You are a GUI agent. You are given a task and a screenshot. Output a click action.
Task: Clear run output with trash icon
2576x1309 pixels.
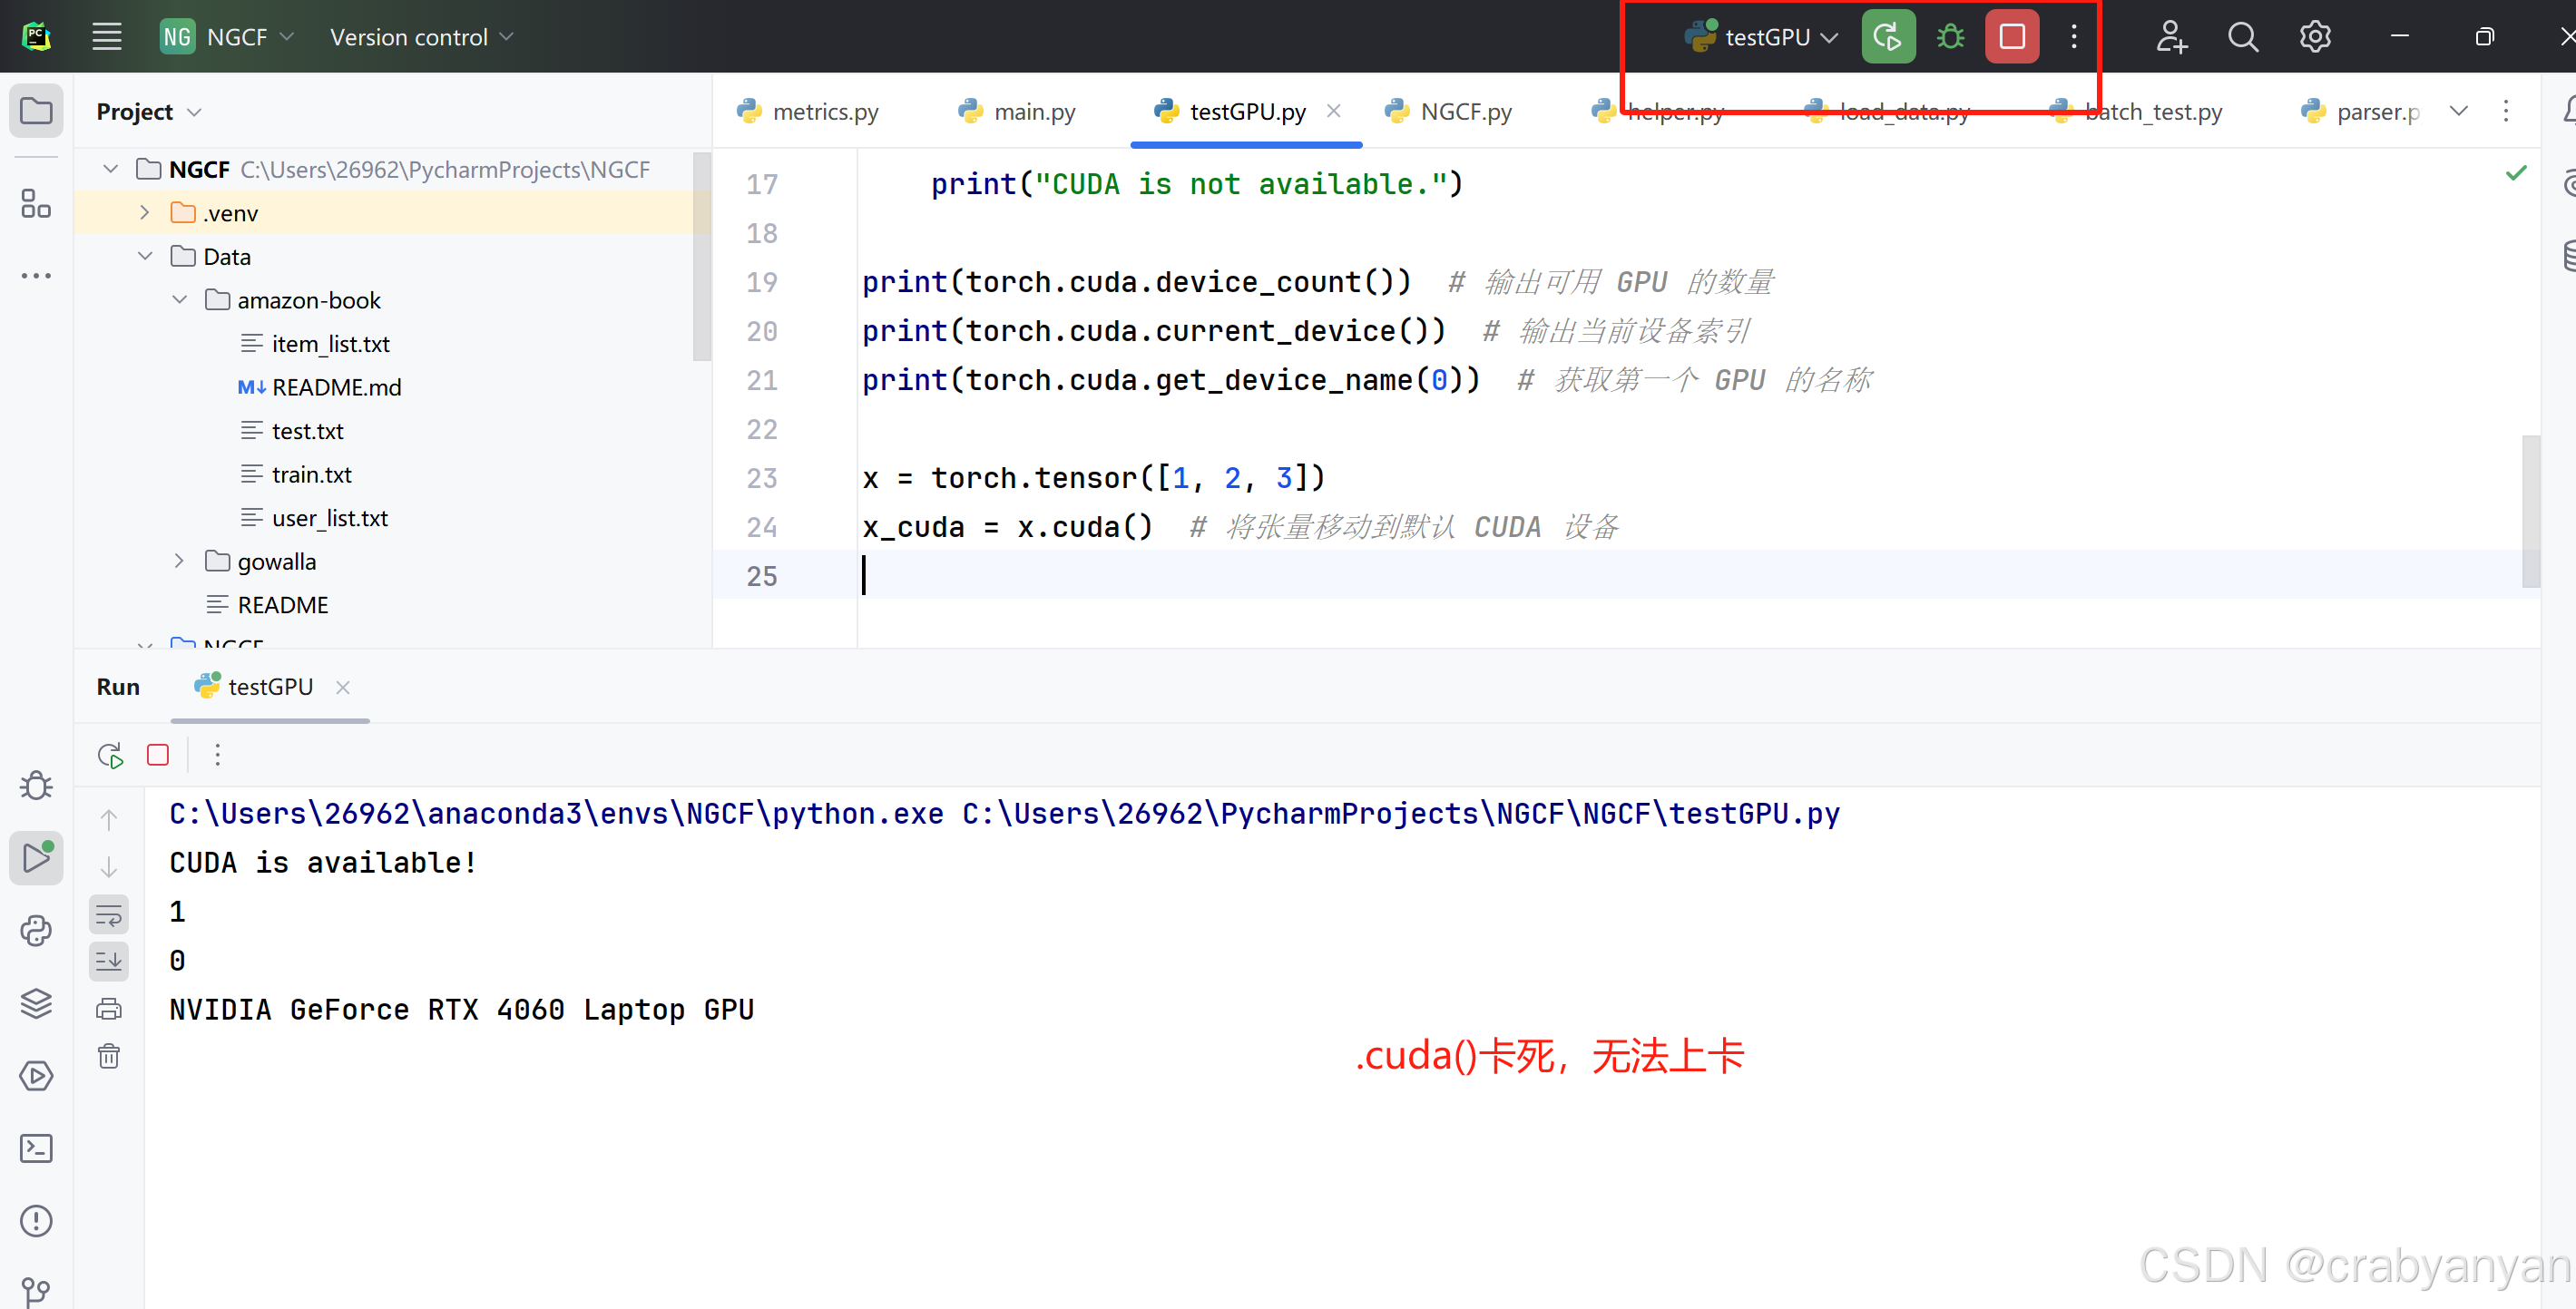pyautogui.click(x=109, y=1056)
